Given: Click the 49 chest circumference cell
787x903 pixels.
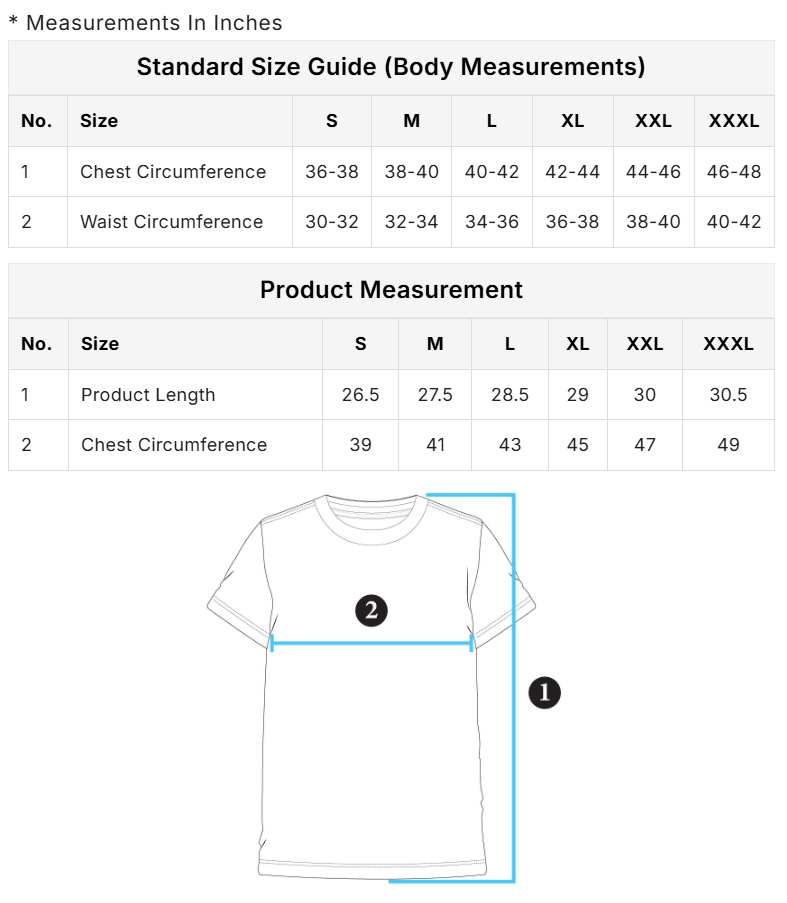Looking at the screenshot, I should coord(728,445).
